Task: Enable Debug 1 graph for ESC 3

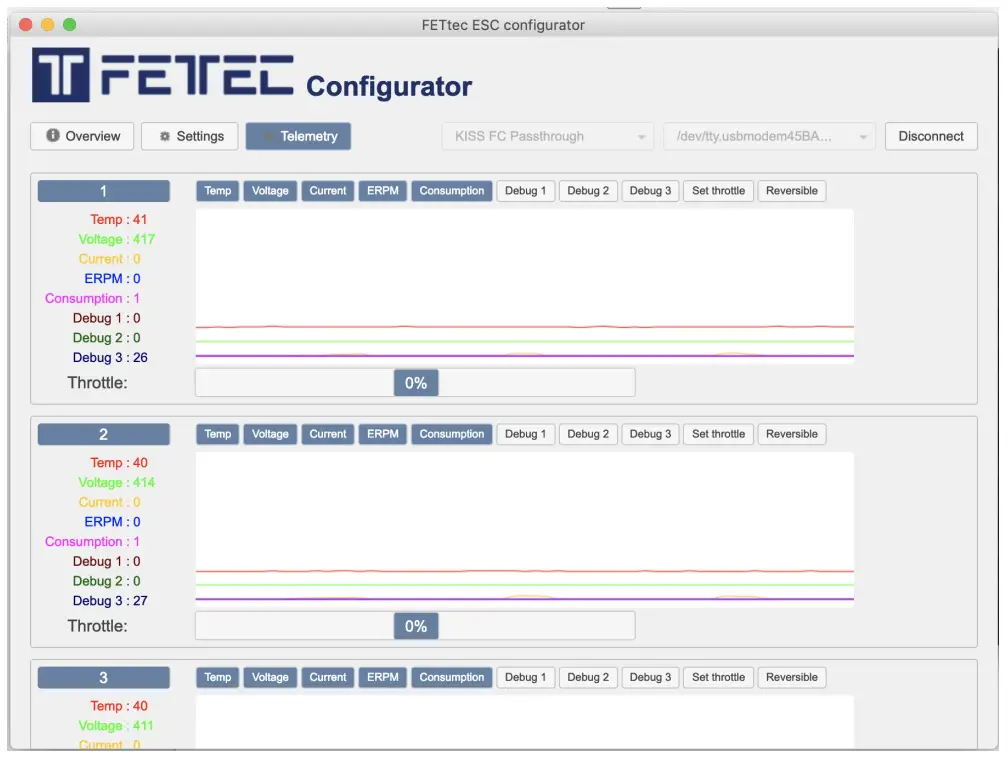Action: (x=525, y=677)
